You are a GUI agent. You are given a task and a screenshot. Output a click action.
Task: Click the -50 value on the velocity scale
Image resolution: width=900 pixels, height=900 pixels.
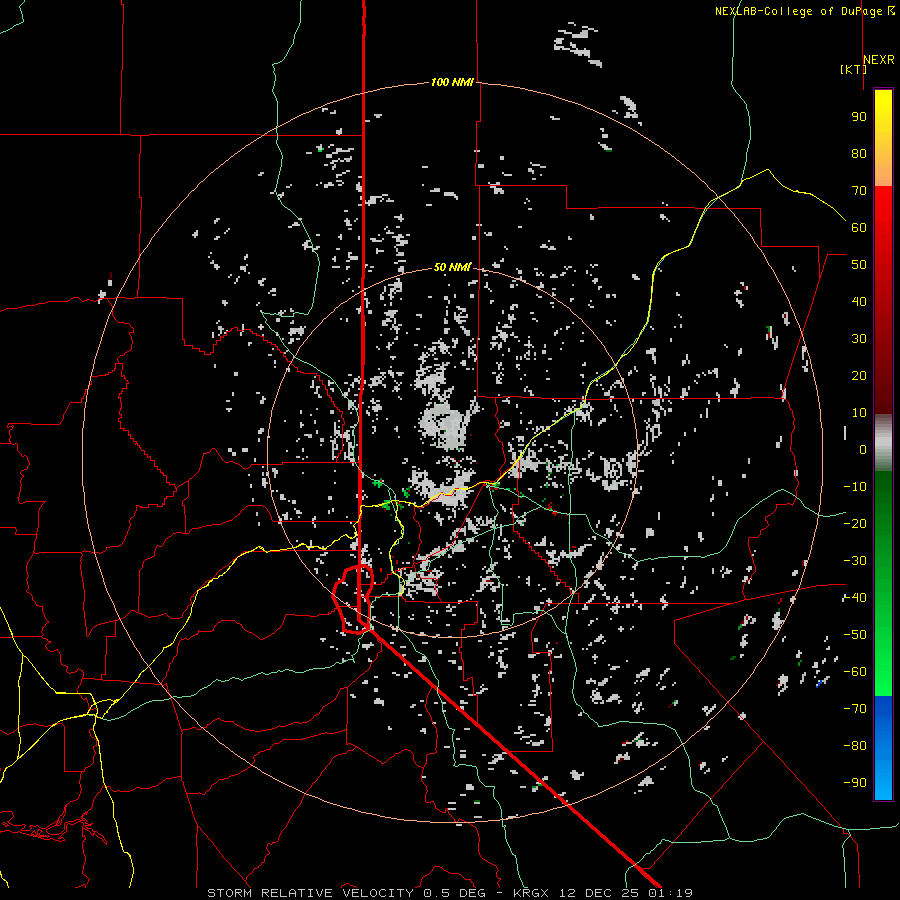855,635
